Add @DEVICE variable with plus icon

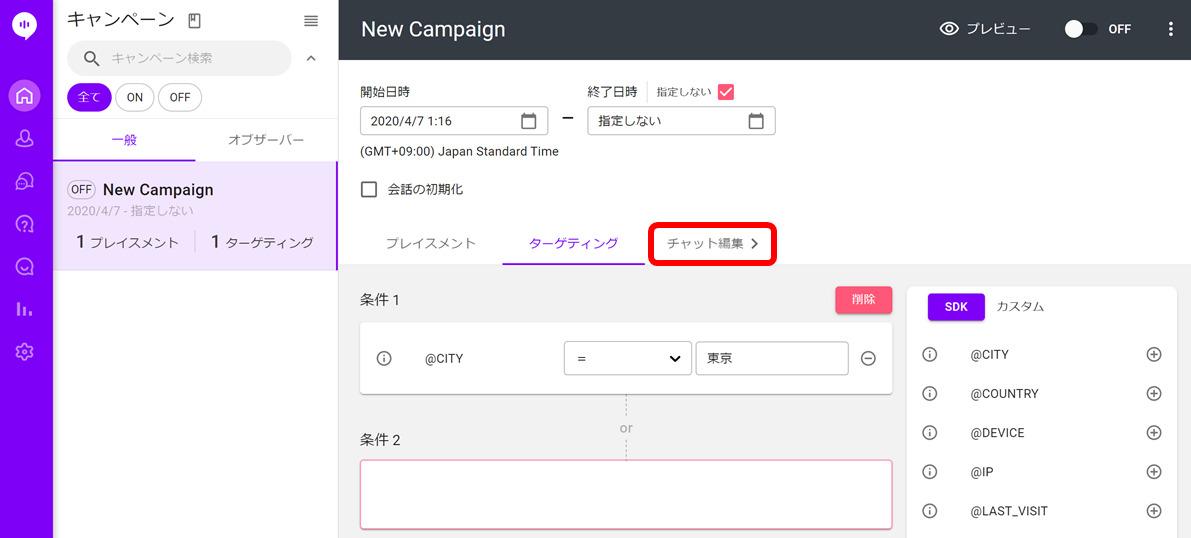coord(1154,432)
